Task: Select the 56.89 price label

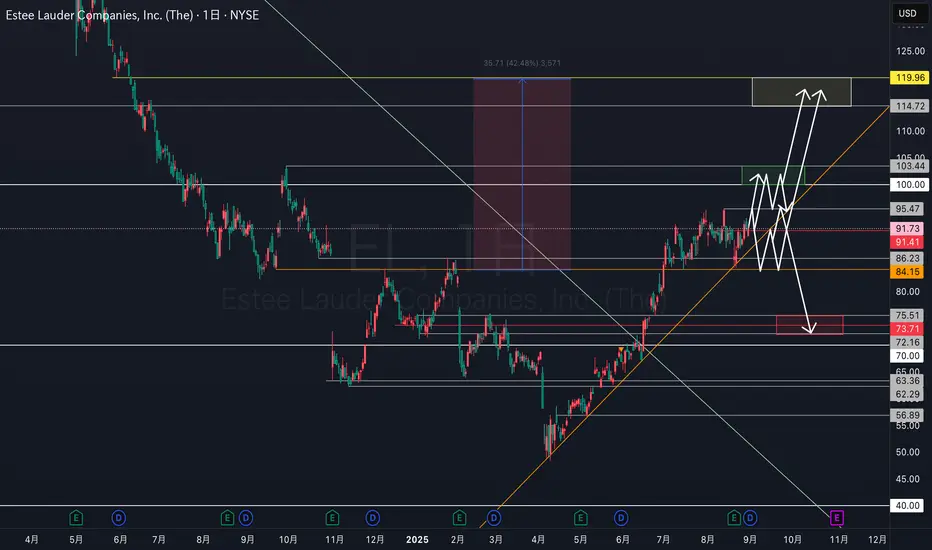Action: point(907,416)
